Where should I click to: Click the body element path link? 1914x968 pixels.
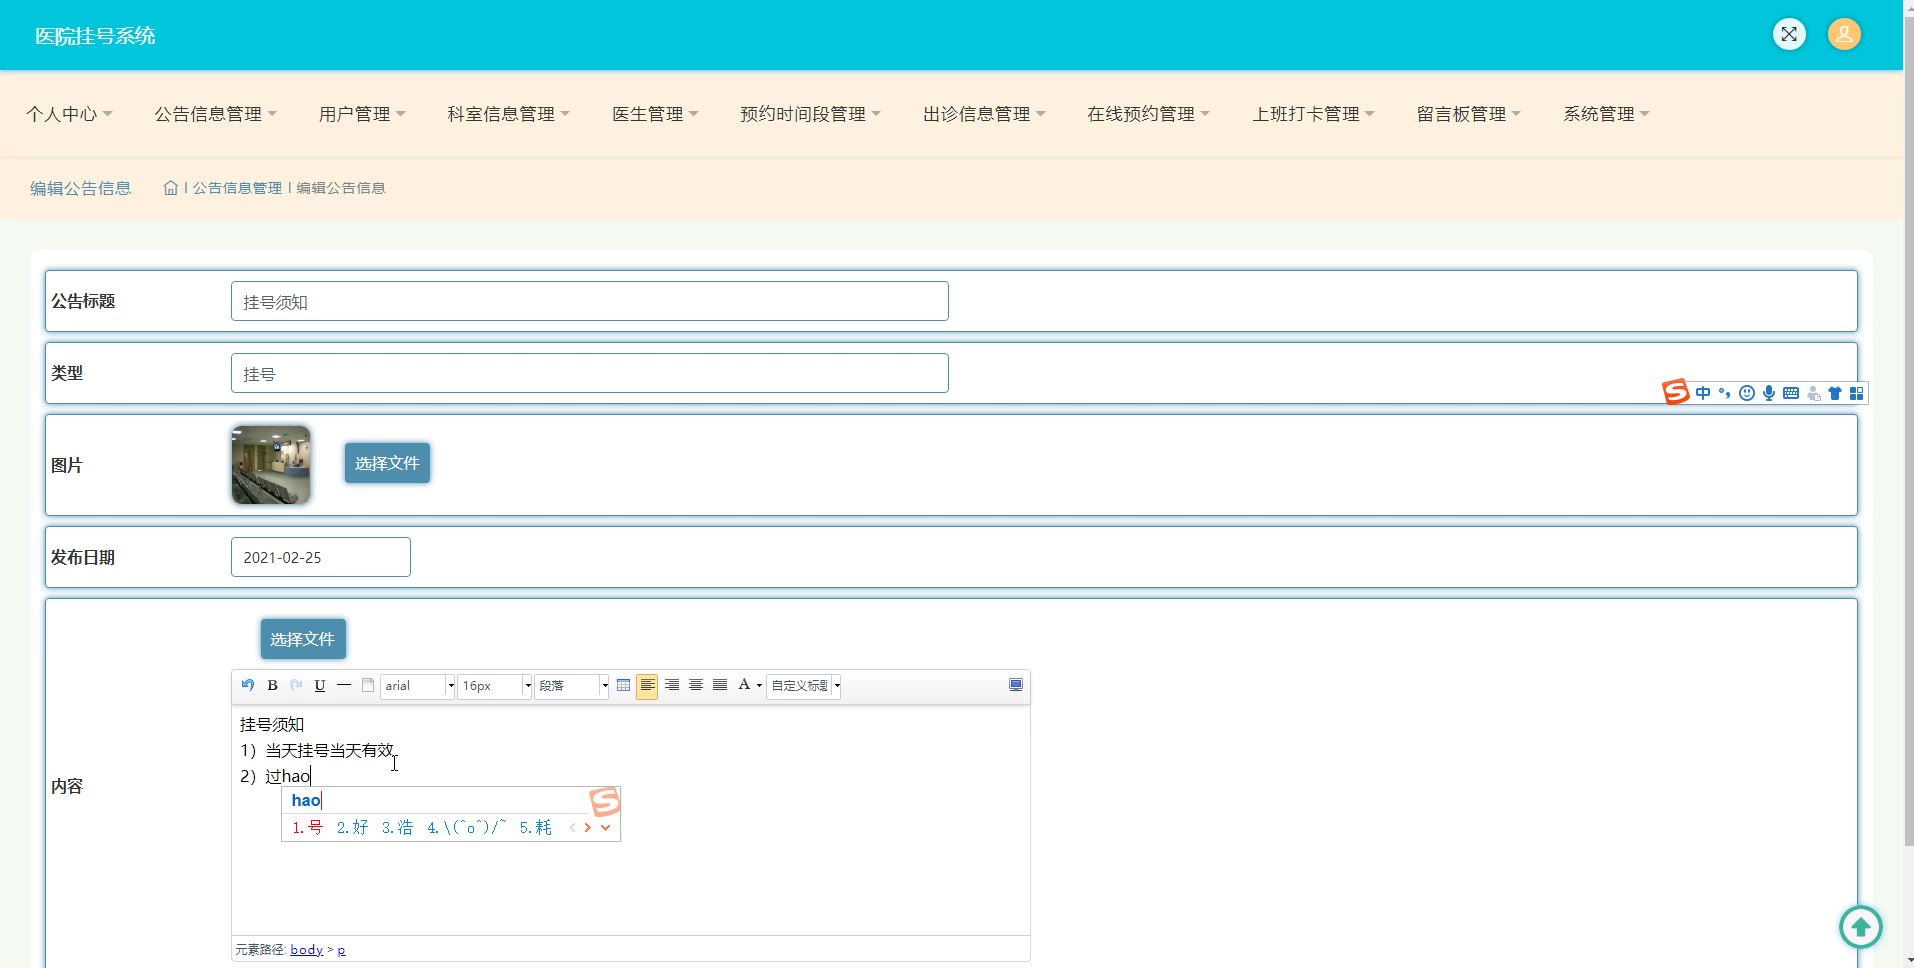coord(307,950)
